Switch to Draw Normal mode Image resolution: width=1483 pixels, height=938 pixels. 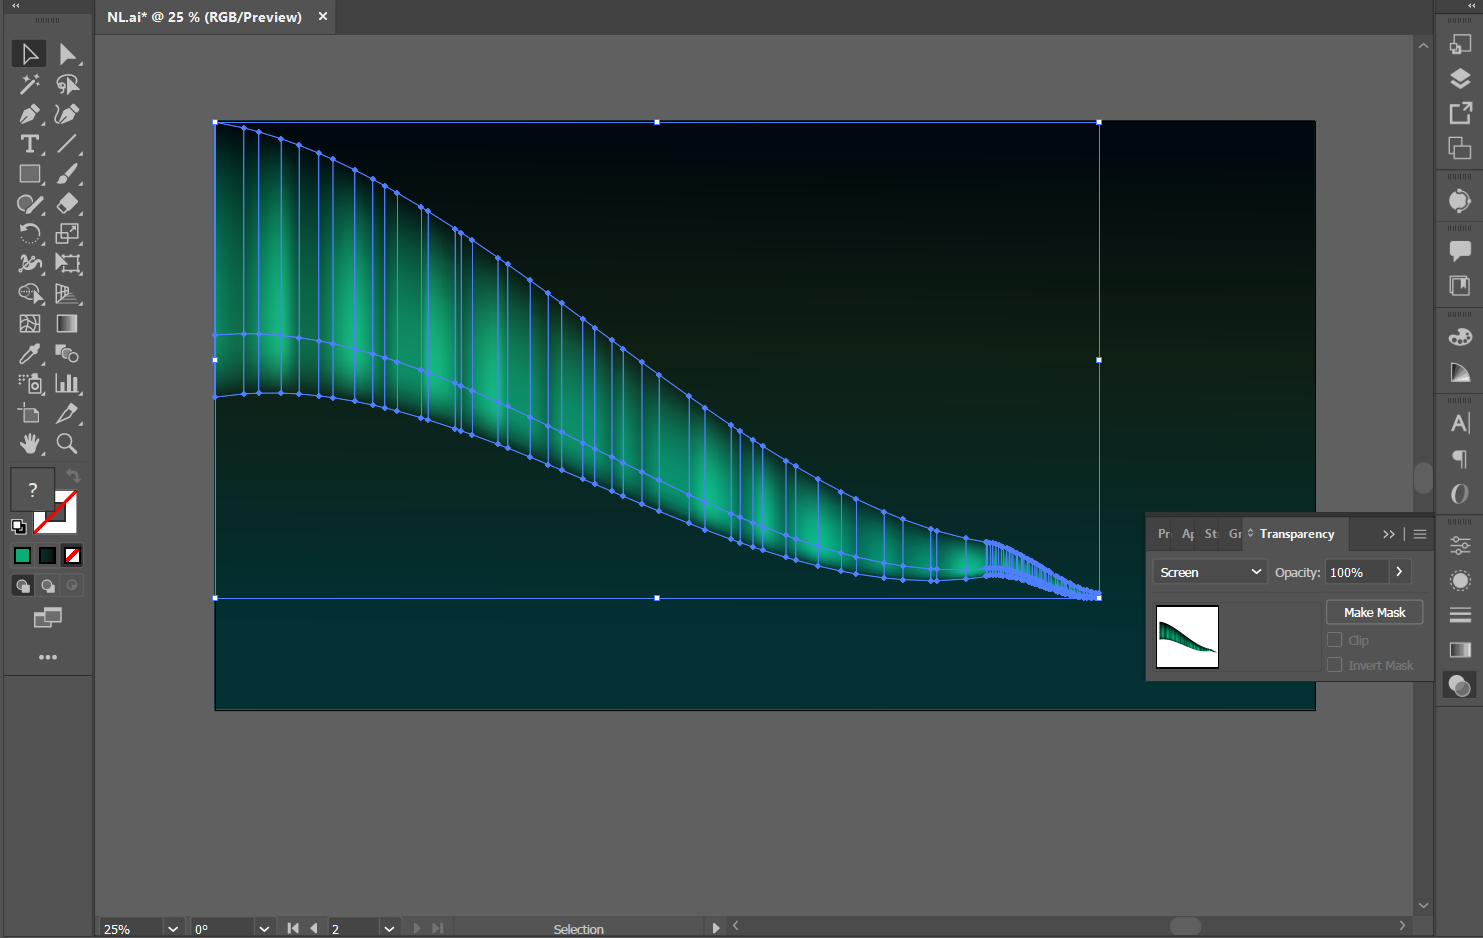point(22,586)
